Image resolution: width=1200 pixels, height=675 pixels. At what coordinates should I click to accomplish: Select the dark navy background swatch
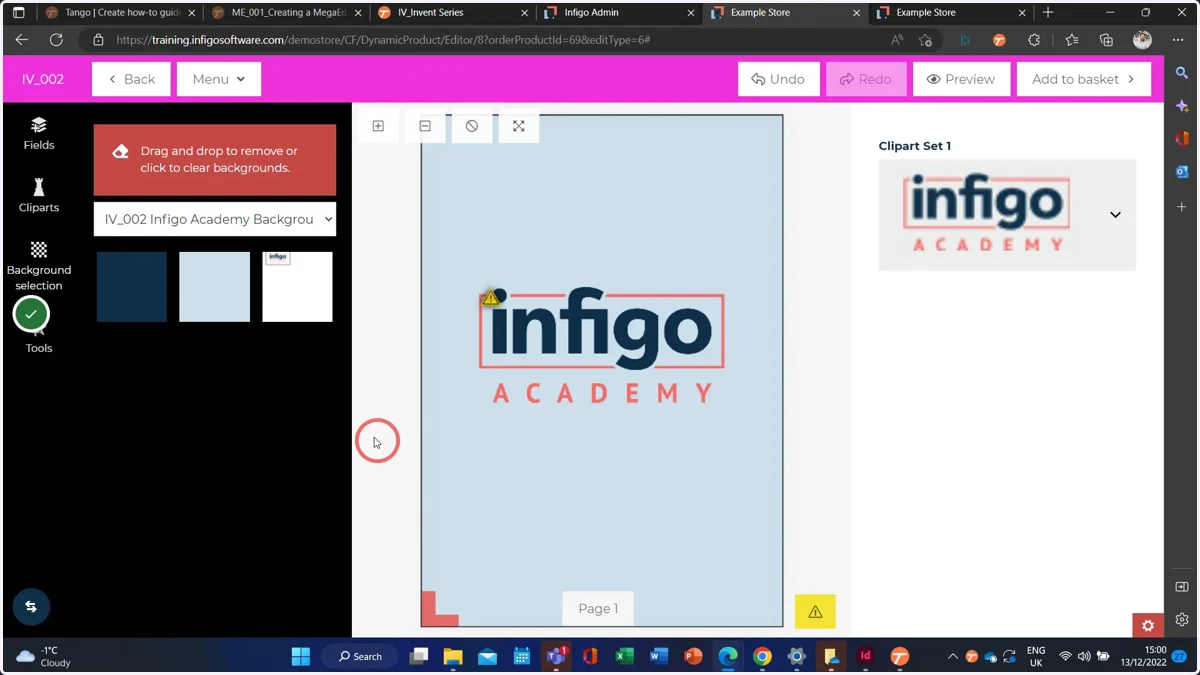click(x=132, y=287)
